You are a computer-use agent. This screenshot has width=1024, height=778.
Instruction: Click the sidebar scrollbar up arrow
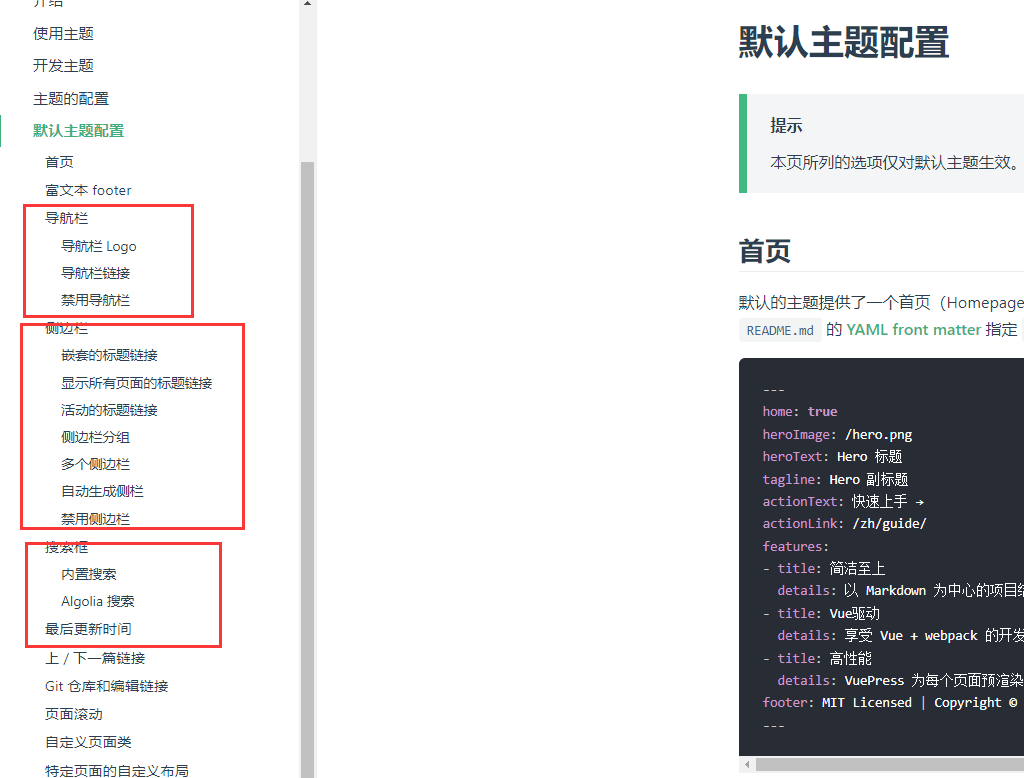pos(307,4)
